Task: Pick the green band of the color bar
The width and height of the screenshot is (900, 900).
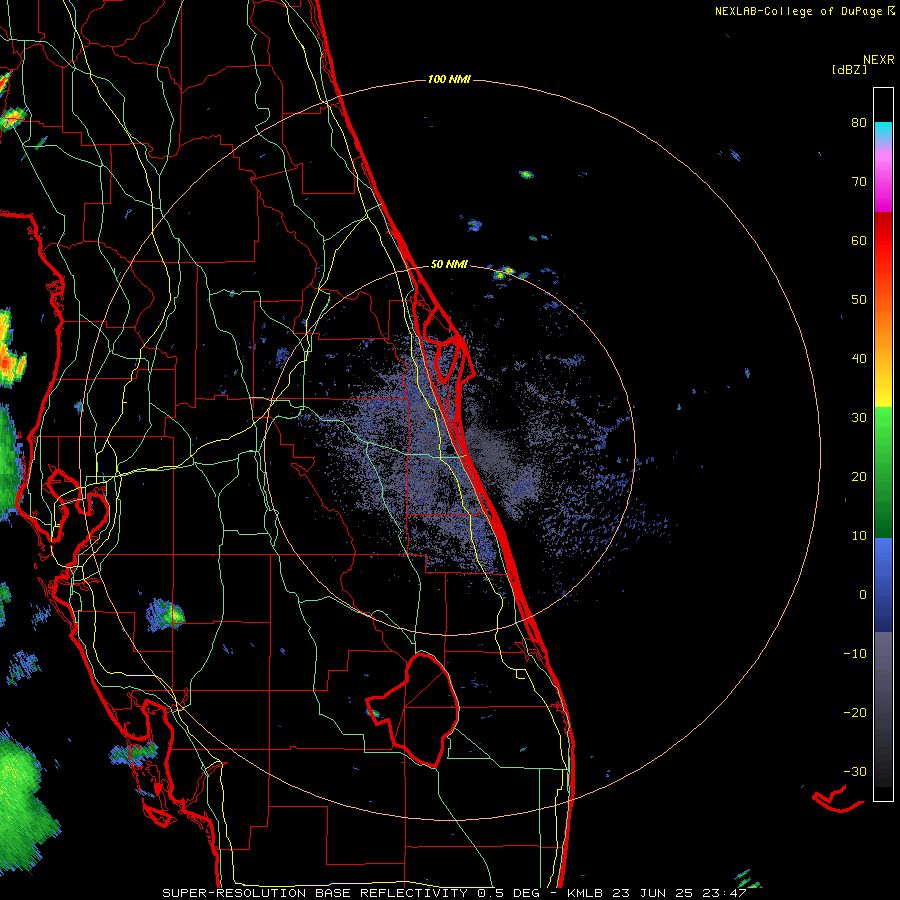Action: pos(883,472)
